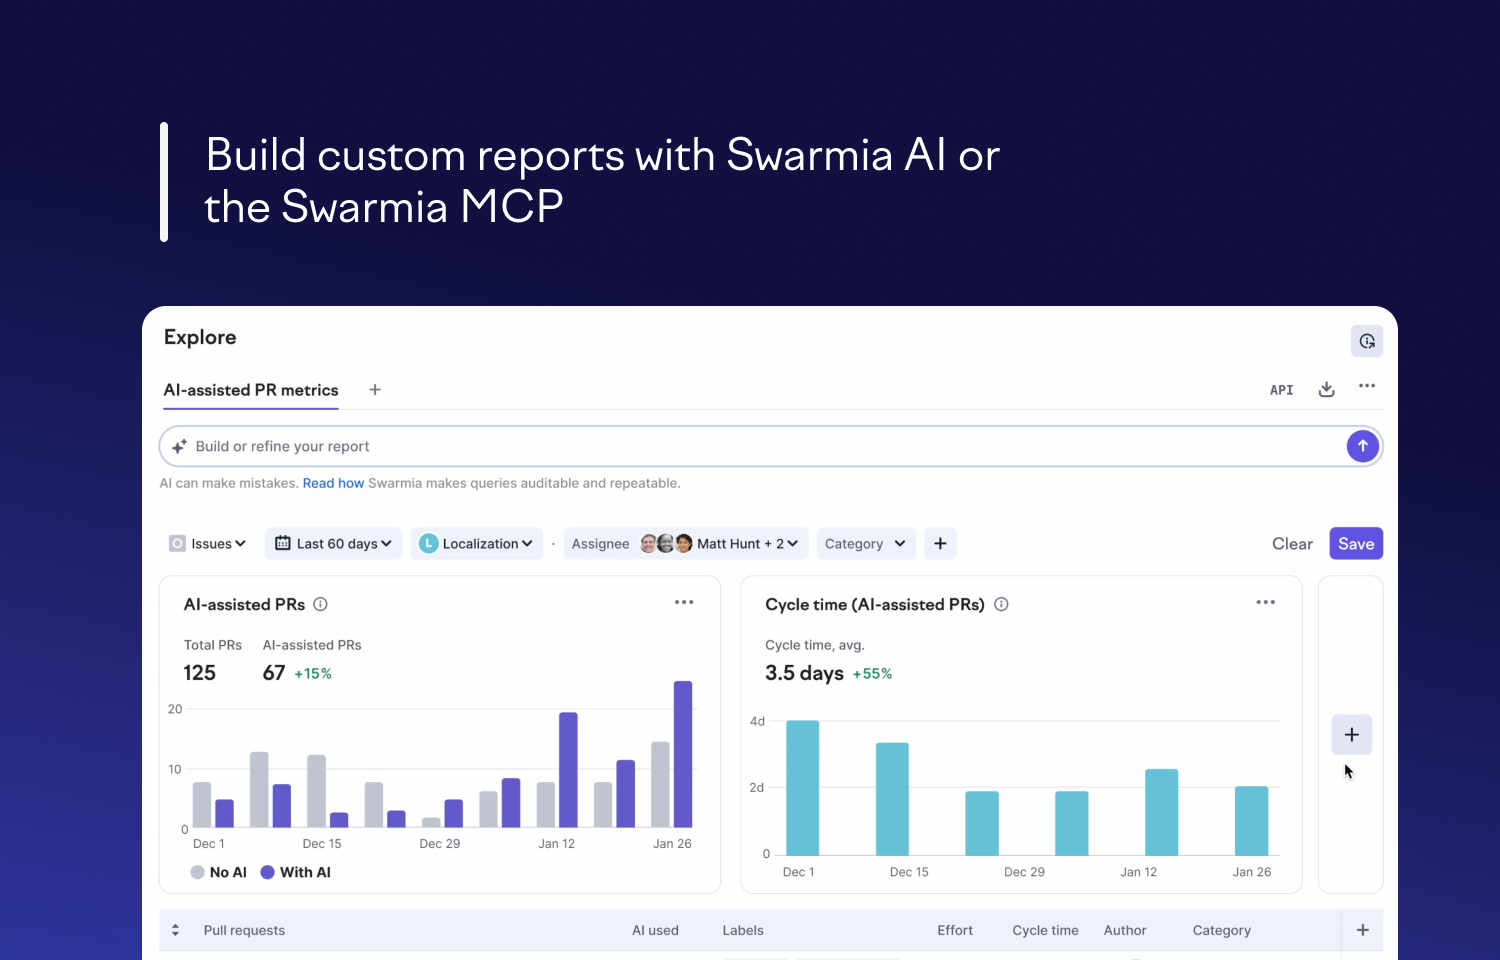Open the Localization team dropdown
1500x960 pixels.
pyautogui.click(x=477, y=544)
